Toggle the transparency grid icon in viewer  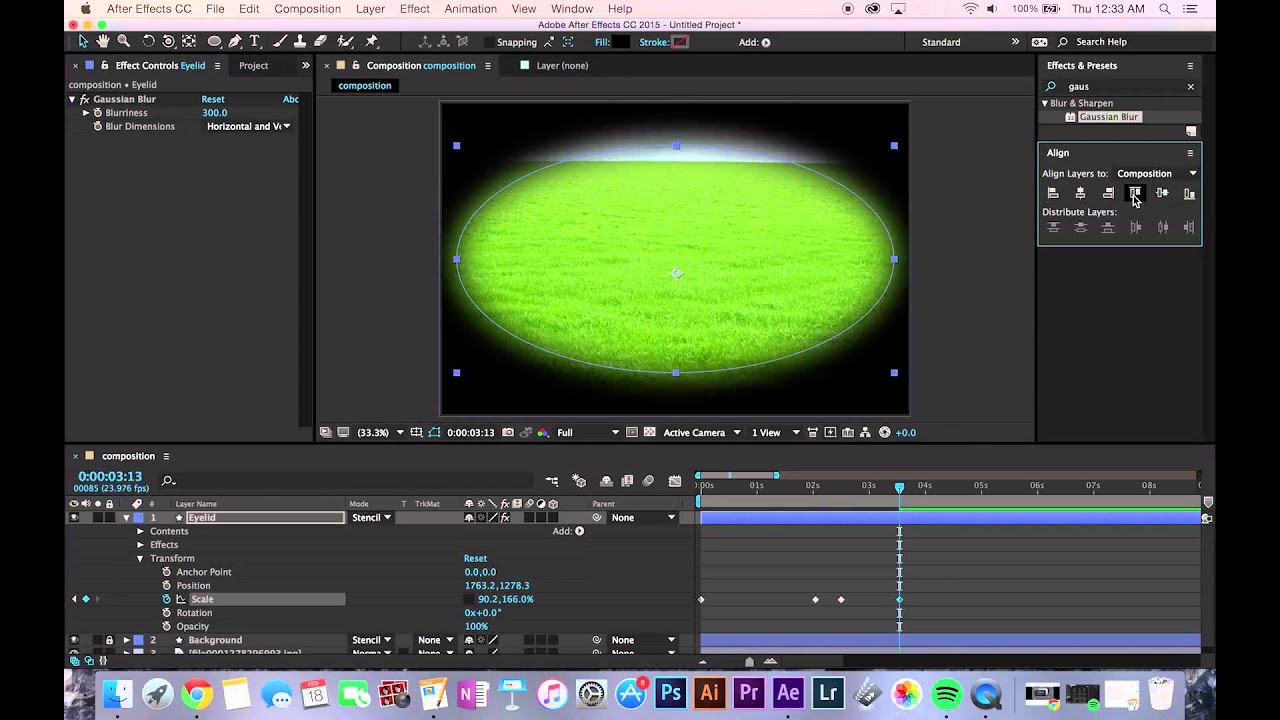click(x=649, y=432)
